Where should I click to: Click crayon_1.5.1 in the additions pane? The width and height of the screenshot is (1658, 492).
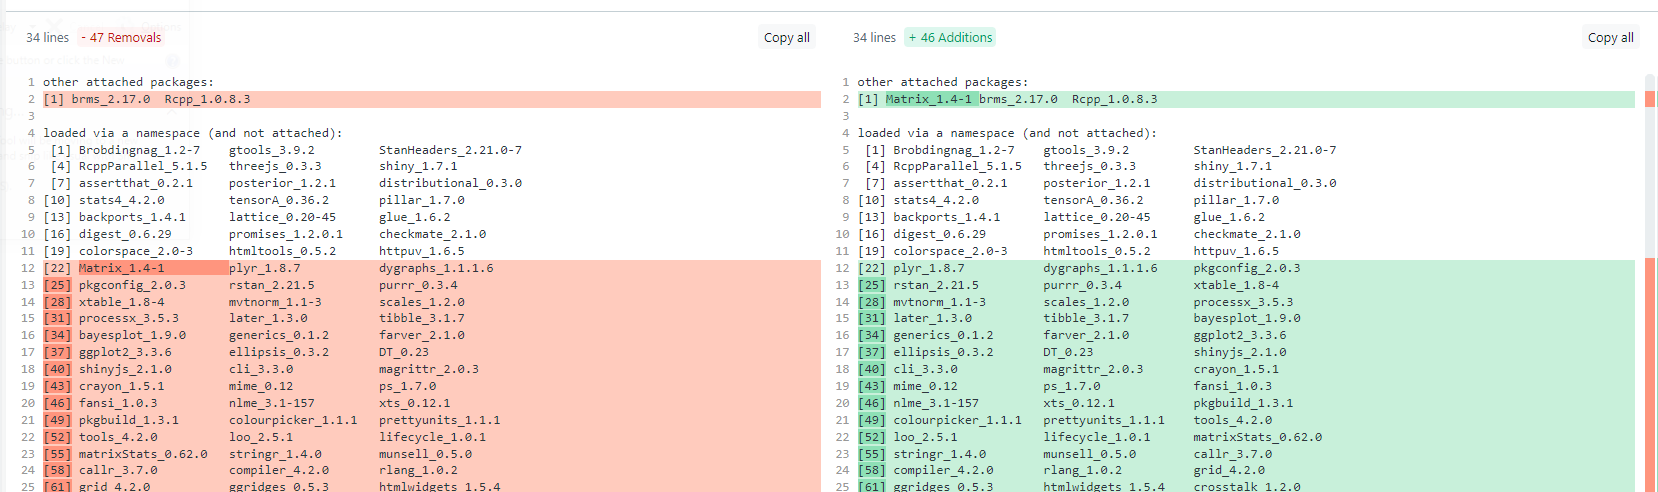pos(1235,369)
